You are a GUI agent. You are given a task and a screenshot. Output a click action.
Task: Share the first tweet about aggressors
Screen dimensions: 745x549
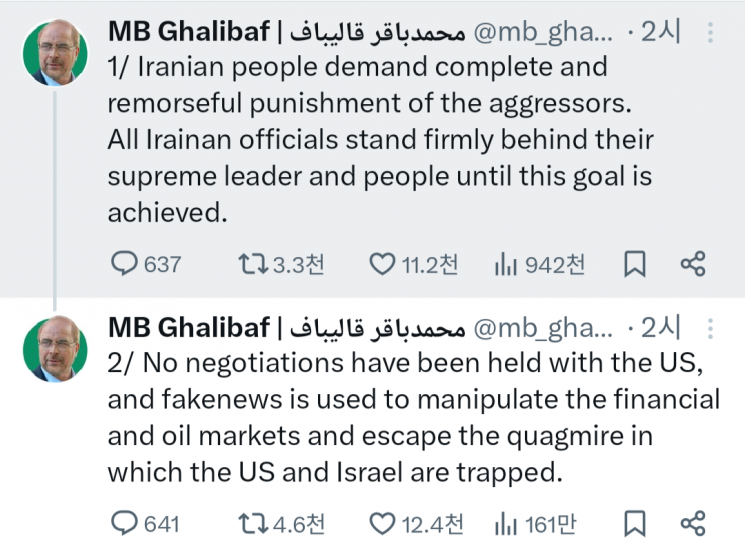tap(693, 264)
